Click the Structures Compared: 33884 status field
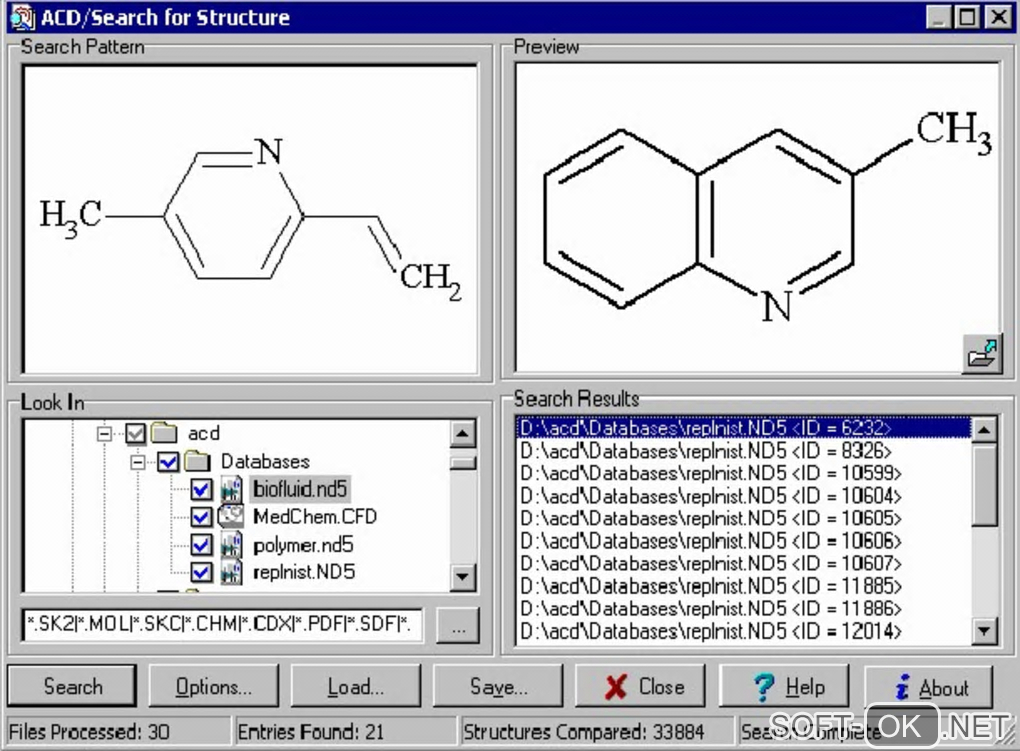1020x751 pixels. 597,732
